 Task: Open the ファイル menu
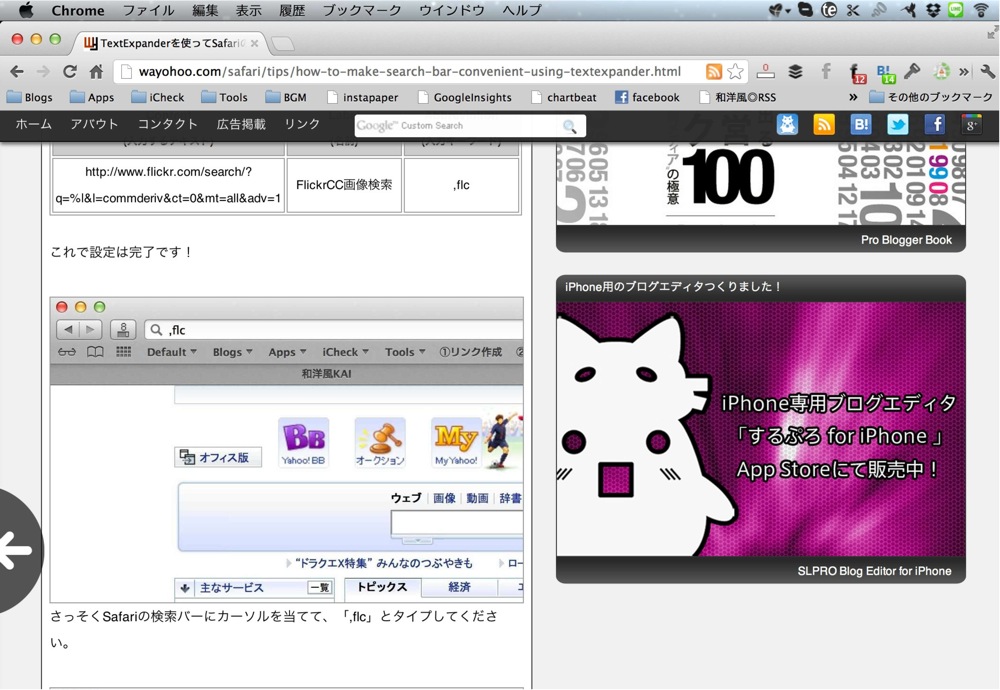coord(148,10)
